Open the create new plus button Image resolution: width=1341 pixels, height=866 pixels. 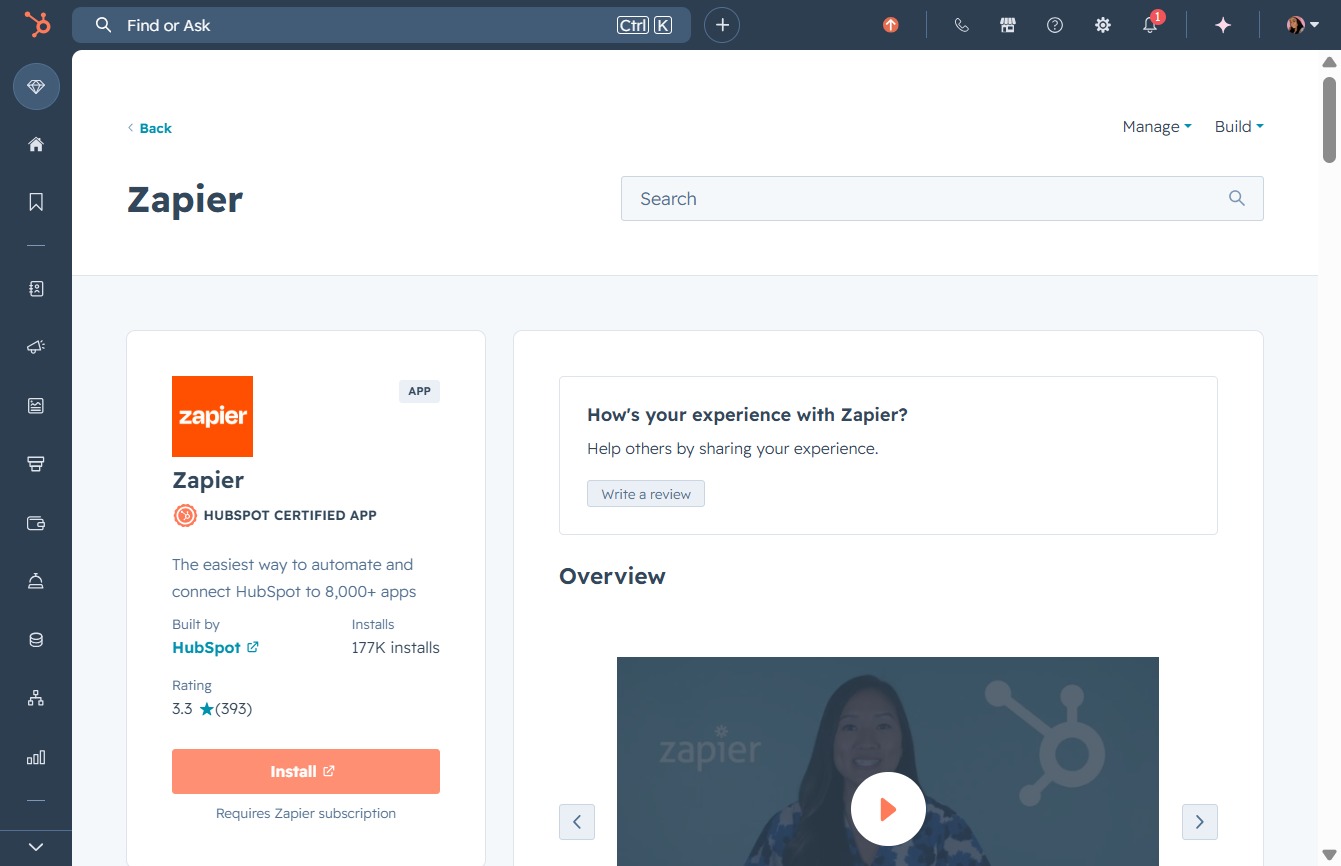point(722,25)
